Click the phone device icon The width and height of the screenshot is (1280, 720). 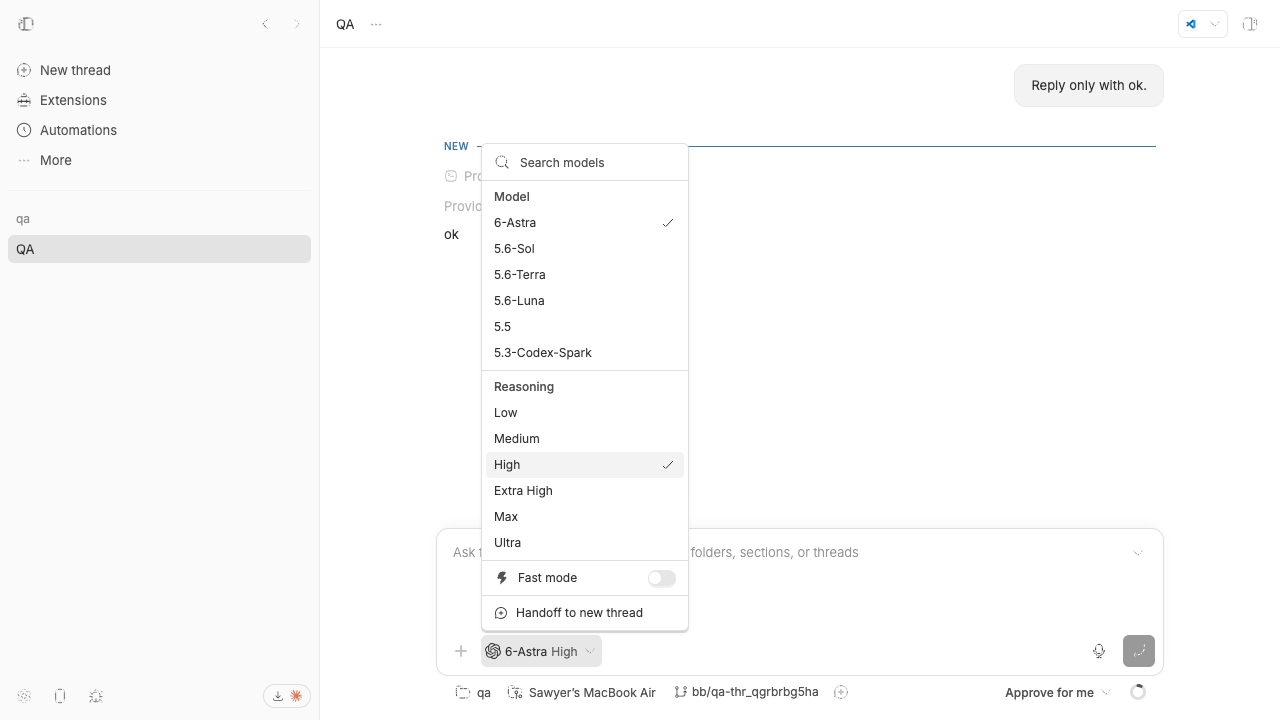[60, 696]
